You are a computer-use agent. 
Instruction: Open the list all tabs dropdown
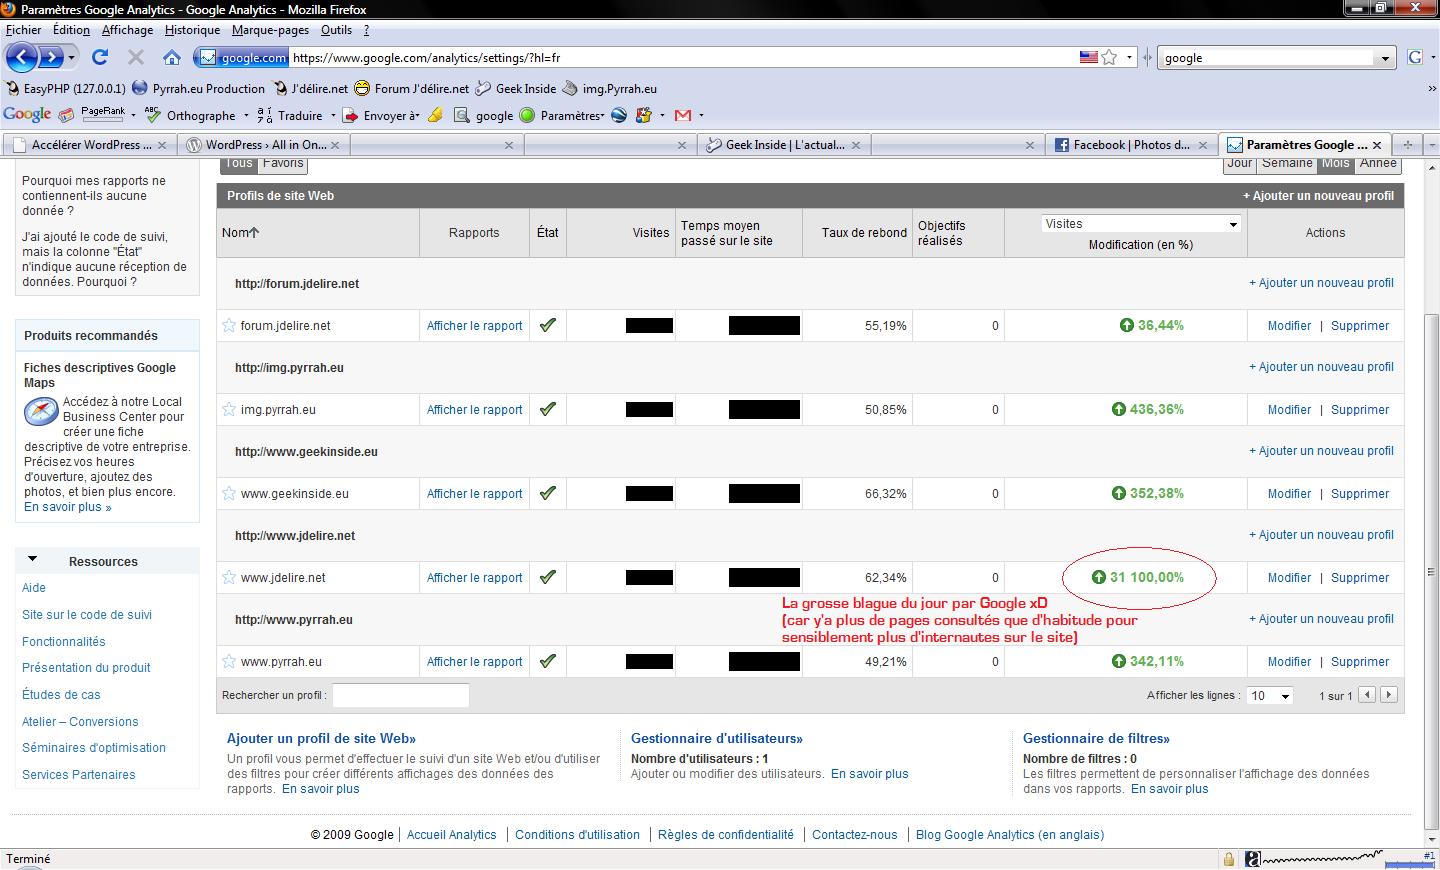click(x=1431, y=145)
